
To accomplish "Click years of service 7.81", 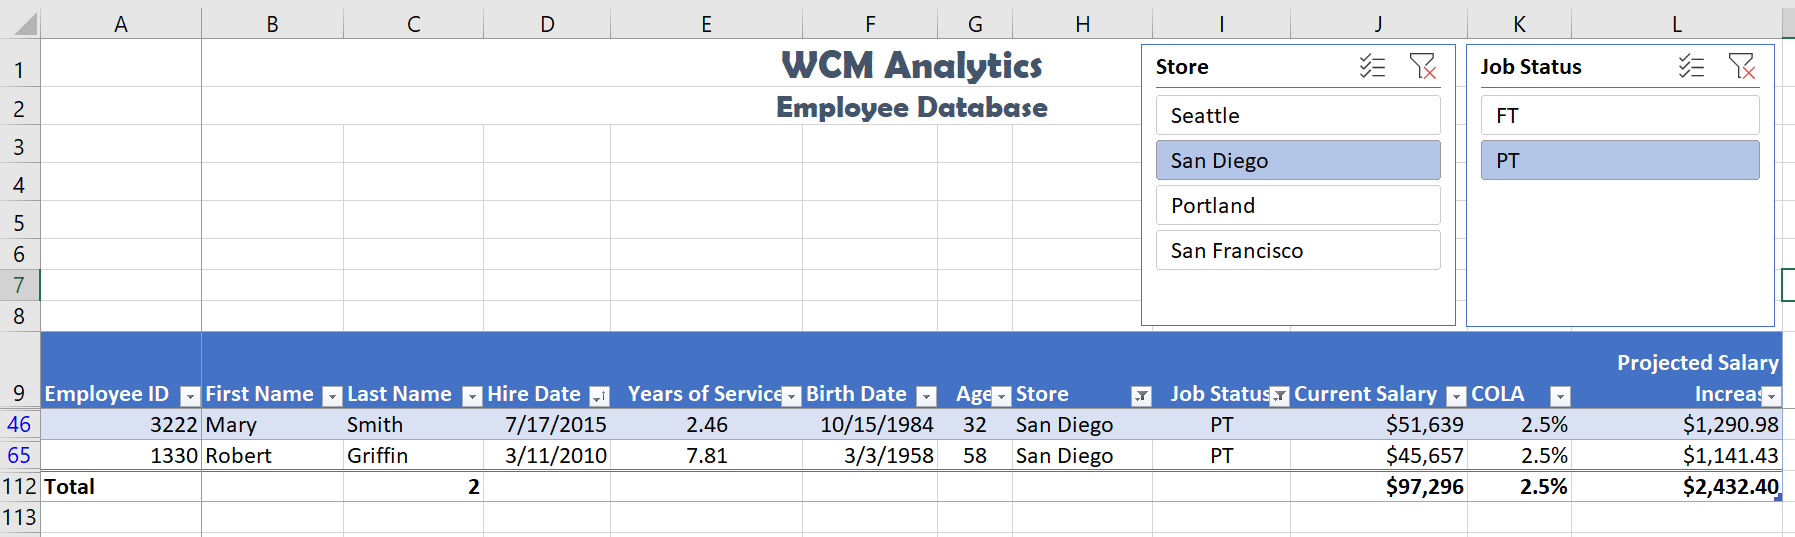I will [706, 455].
